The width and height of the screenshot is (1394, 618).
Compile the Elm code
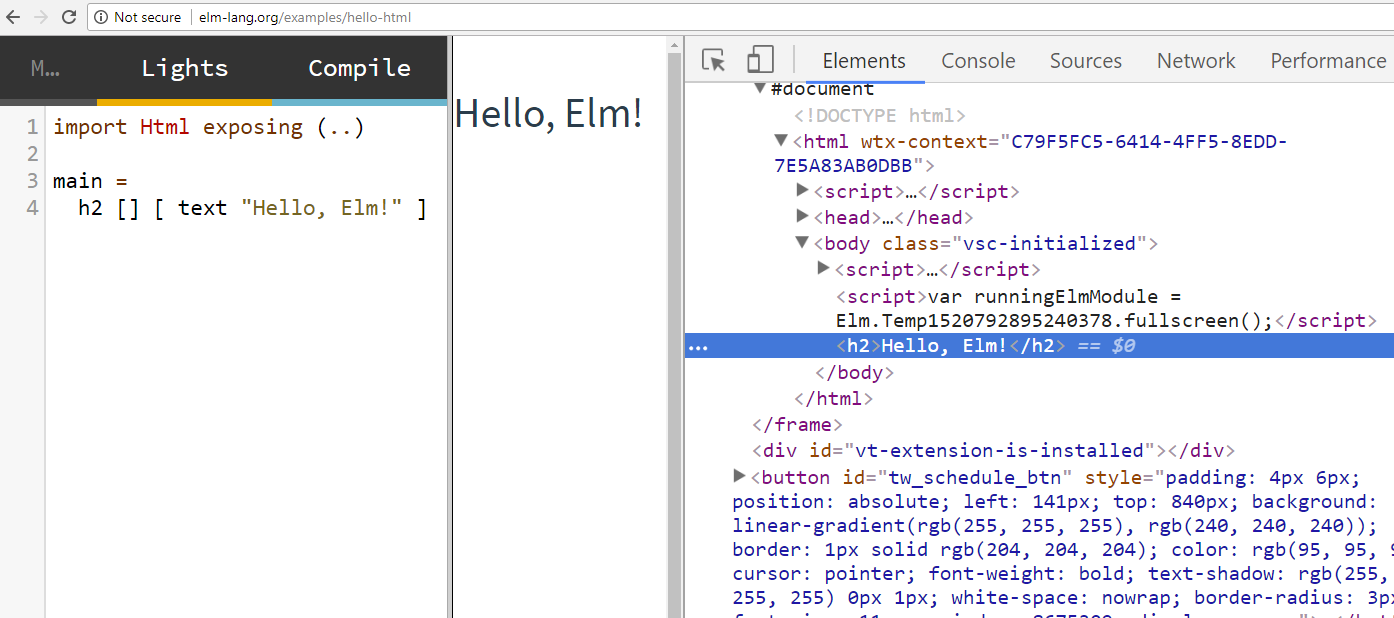(x=360, y=68)
